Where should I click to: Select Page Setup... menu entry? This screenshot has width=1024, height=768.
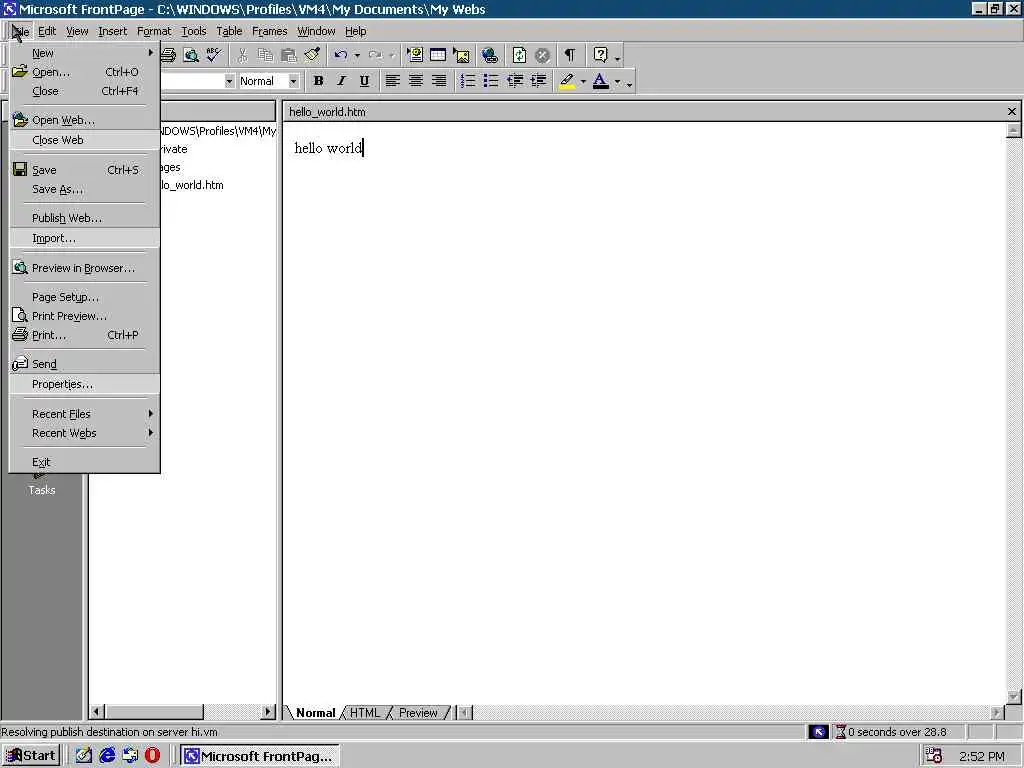click(85, 297)
